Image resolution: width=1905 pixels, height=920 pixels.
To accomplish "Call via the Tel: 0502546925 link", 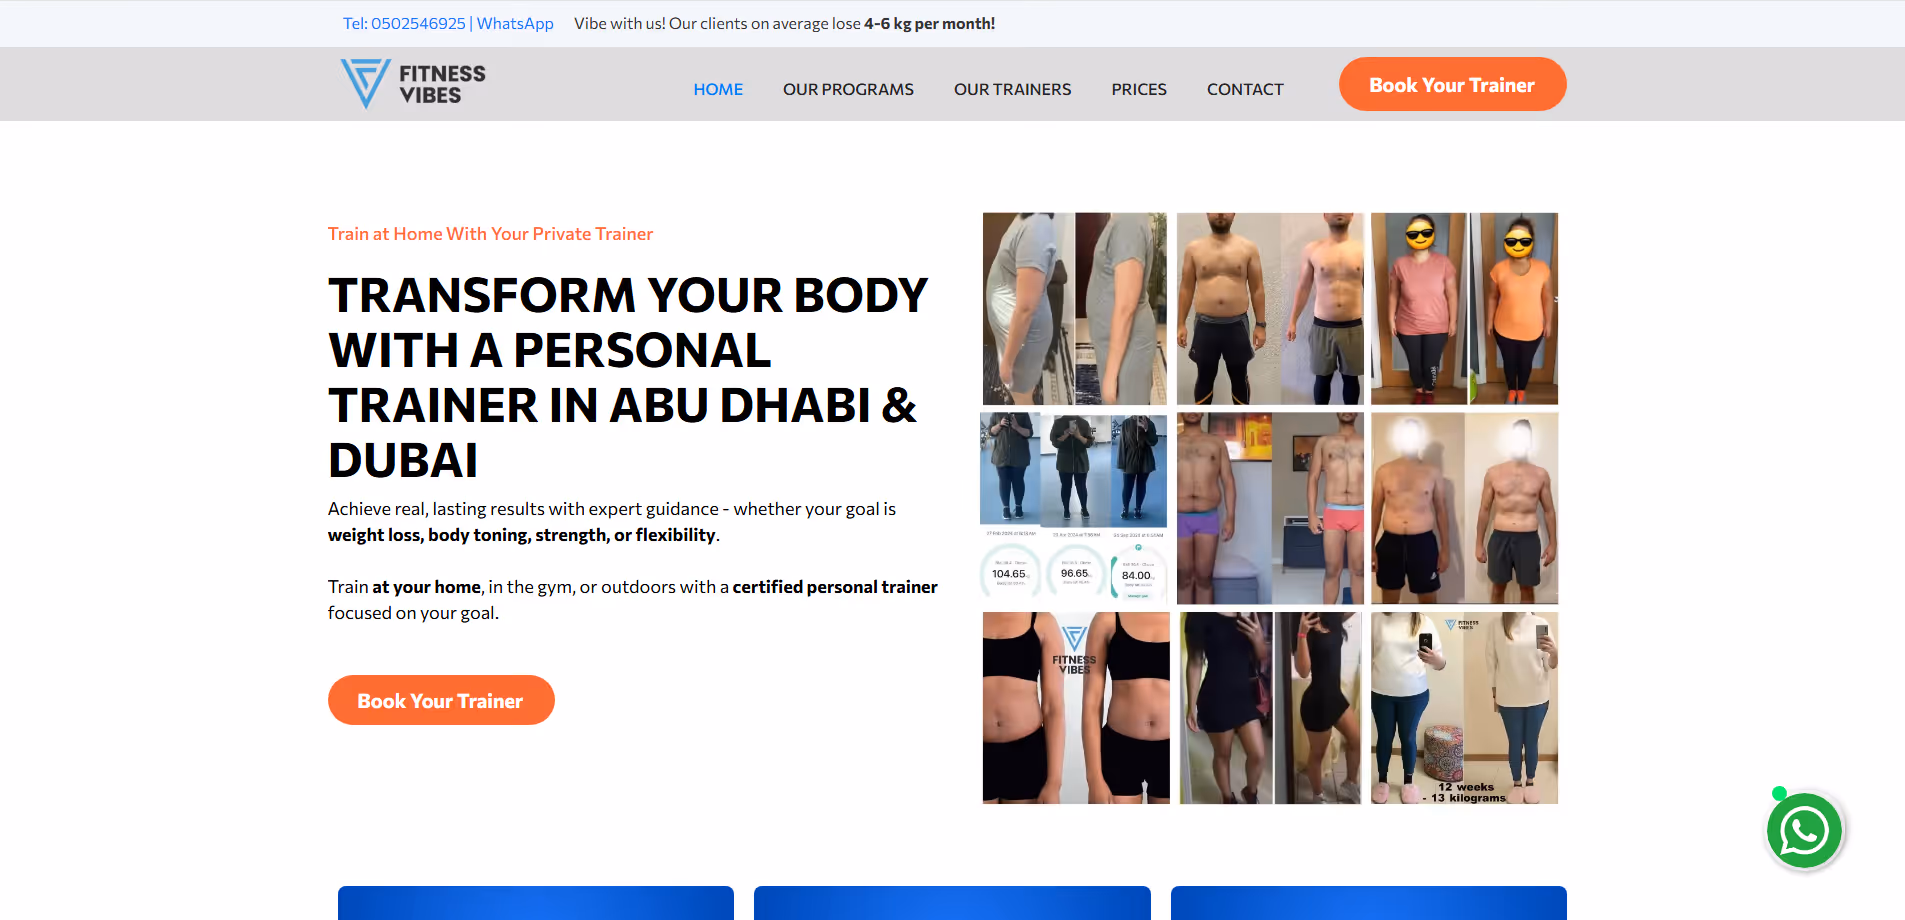I will (x=404, y=23).
